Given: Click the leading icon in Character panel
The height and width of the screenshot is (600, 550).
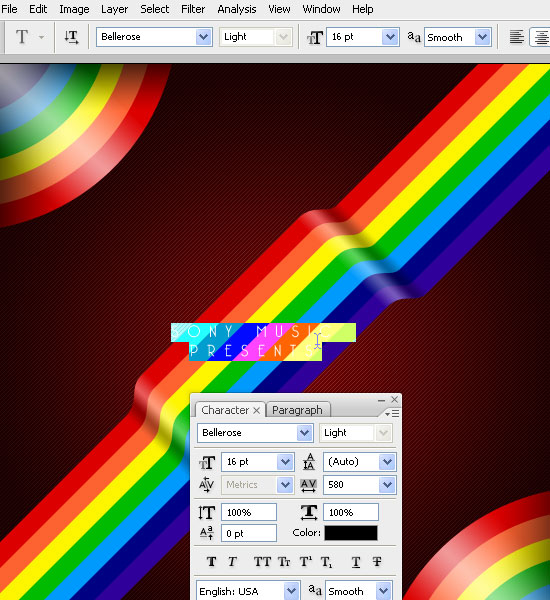Looking at the screenshot, I should click(309, 462).
